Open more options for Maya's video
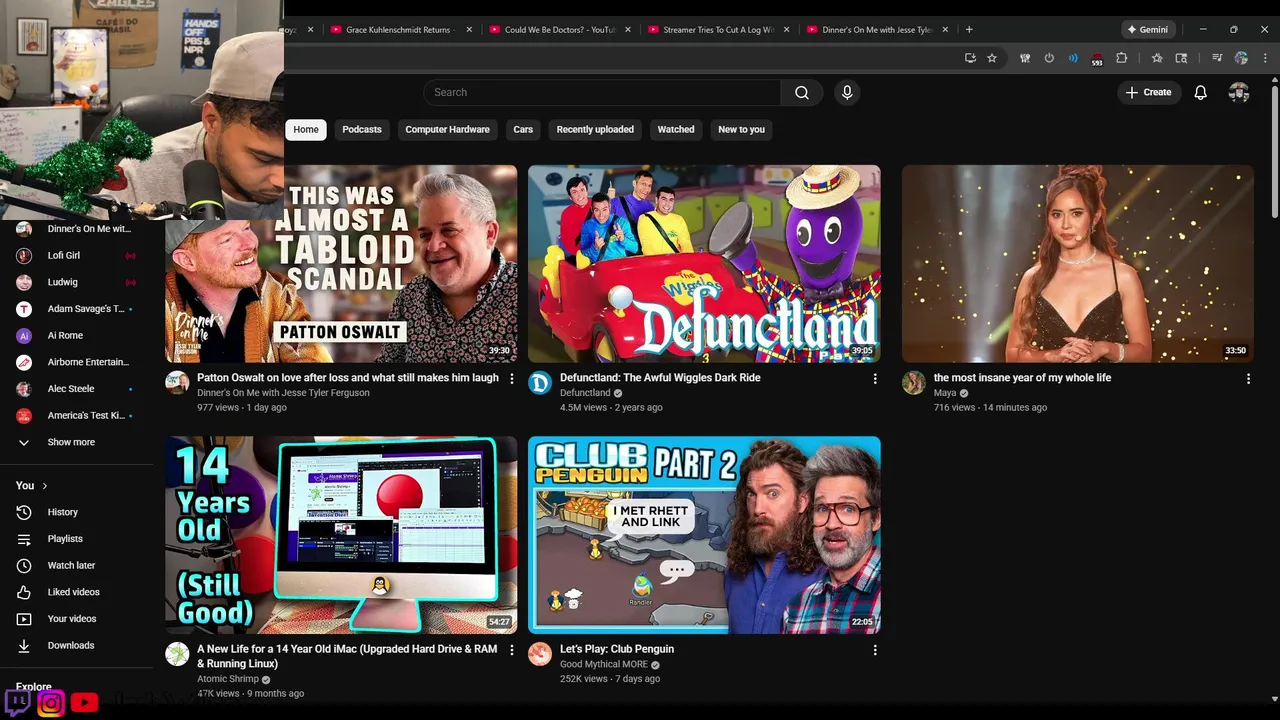1280x720 pixels. pos(1248,379)
